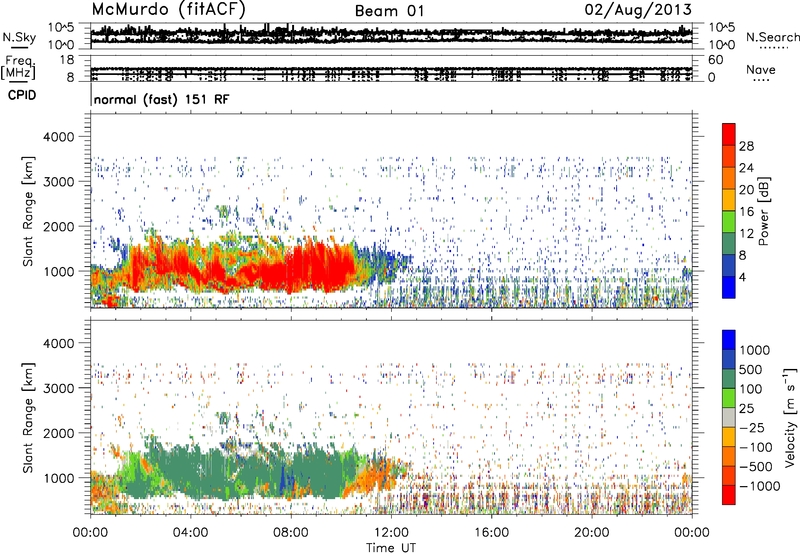Image resolution: width=800 pixels, height=554 pixels.
Task: Click the McMurdo (fitACF) title text
Action: click(169, 10)
